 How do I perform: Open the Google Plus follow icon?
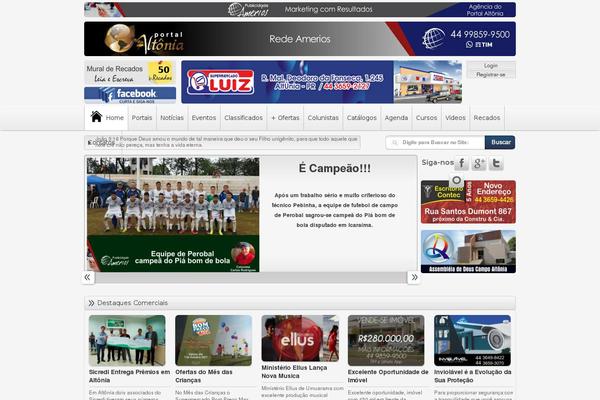(x=479, y=163)
